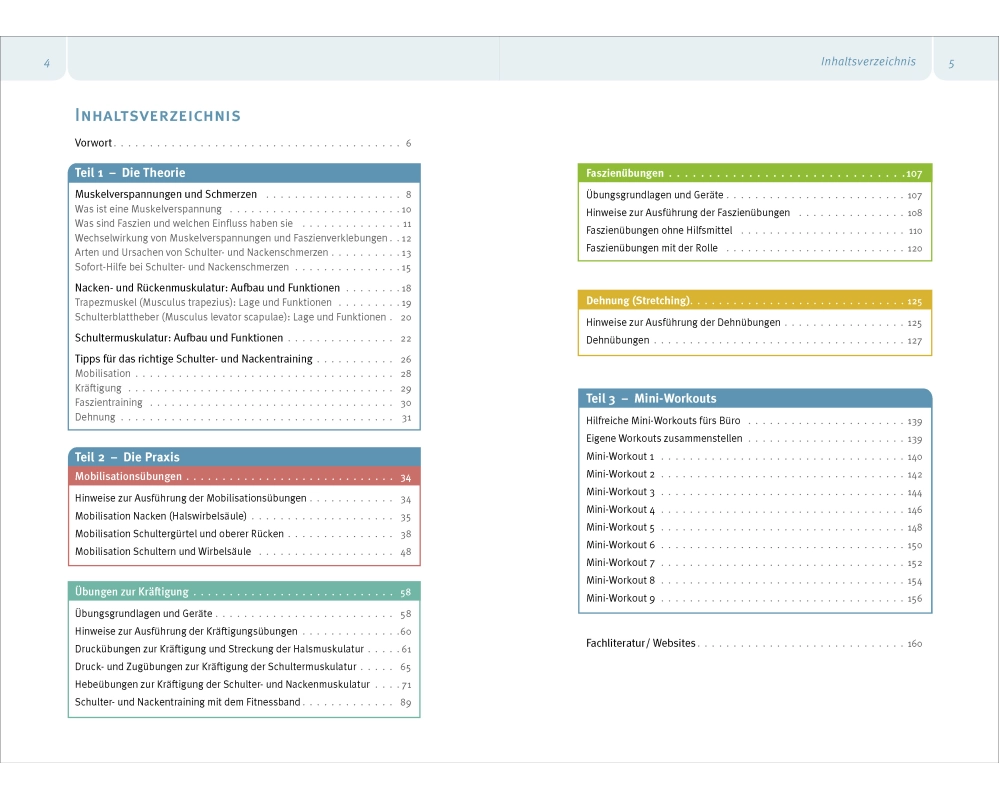
Task: Open 'Was ist eine Muskelverspannung' entry
Action: (148, 209)
